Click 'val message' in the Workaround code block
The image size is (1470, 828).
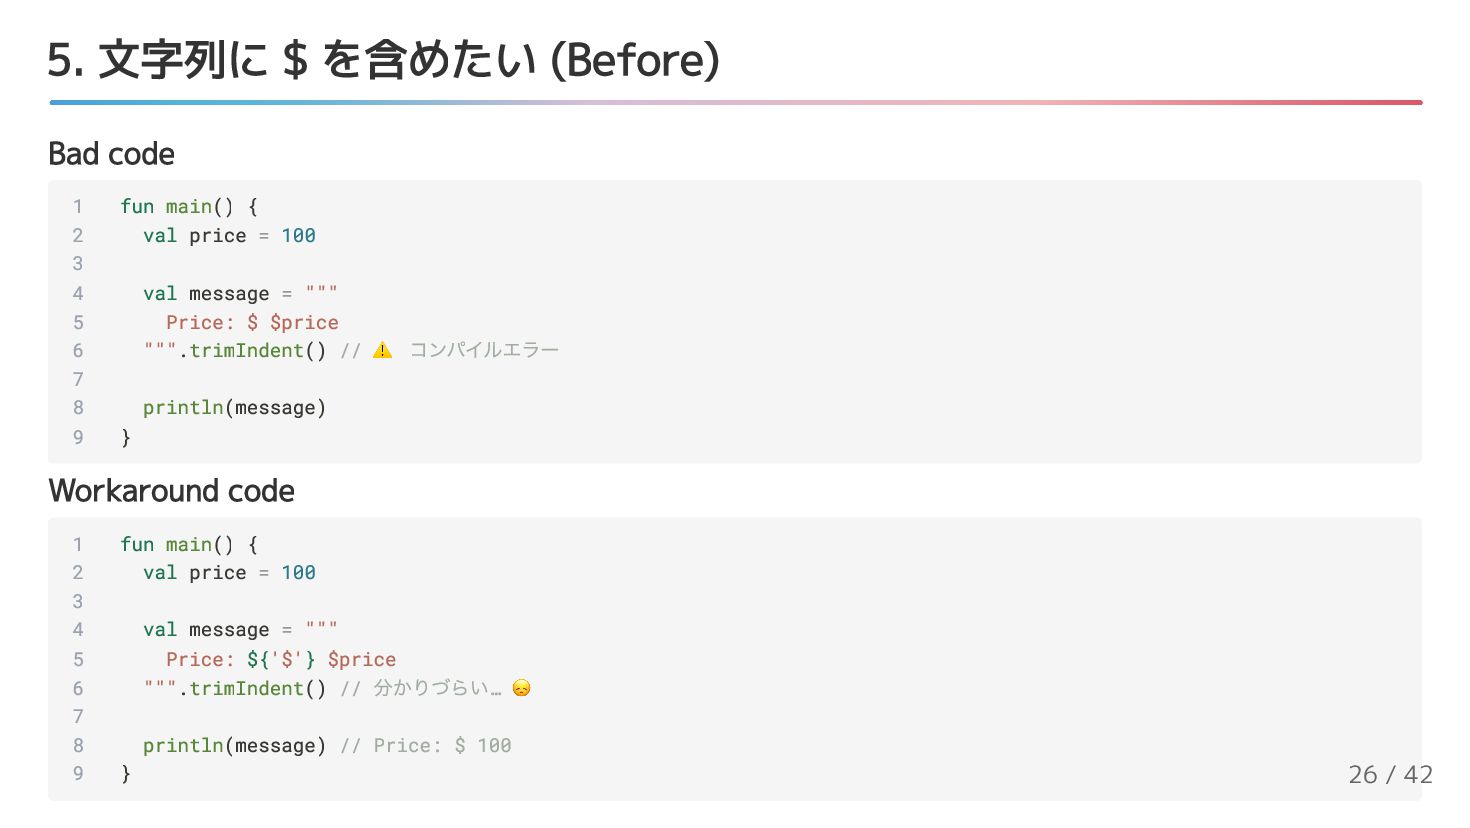point(206,630)
